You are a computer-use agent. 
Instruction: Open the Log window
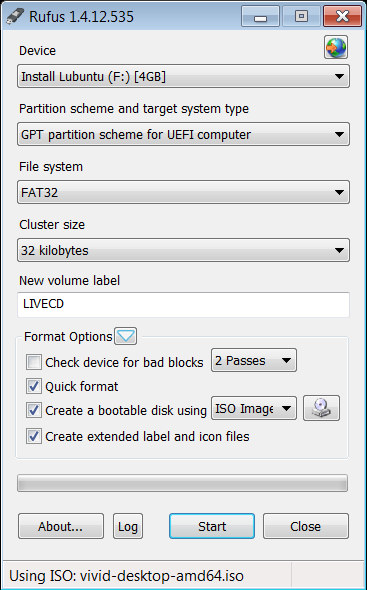point(128,526)
